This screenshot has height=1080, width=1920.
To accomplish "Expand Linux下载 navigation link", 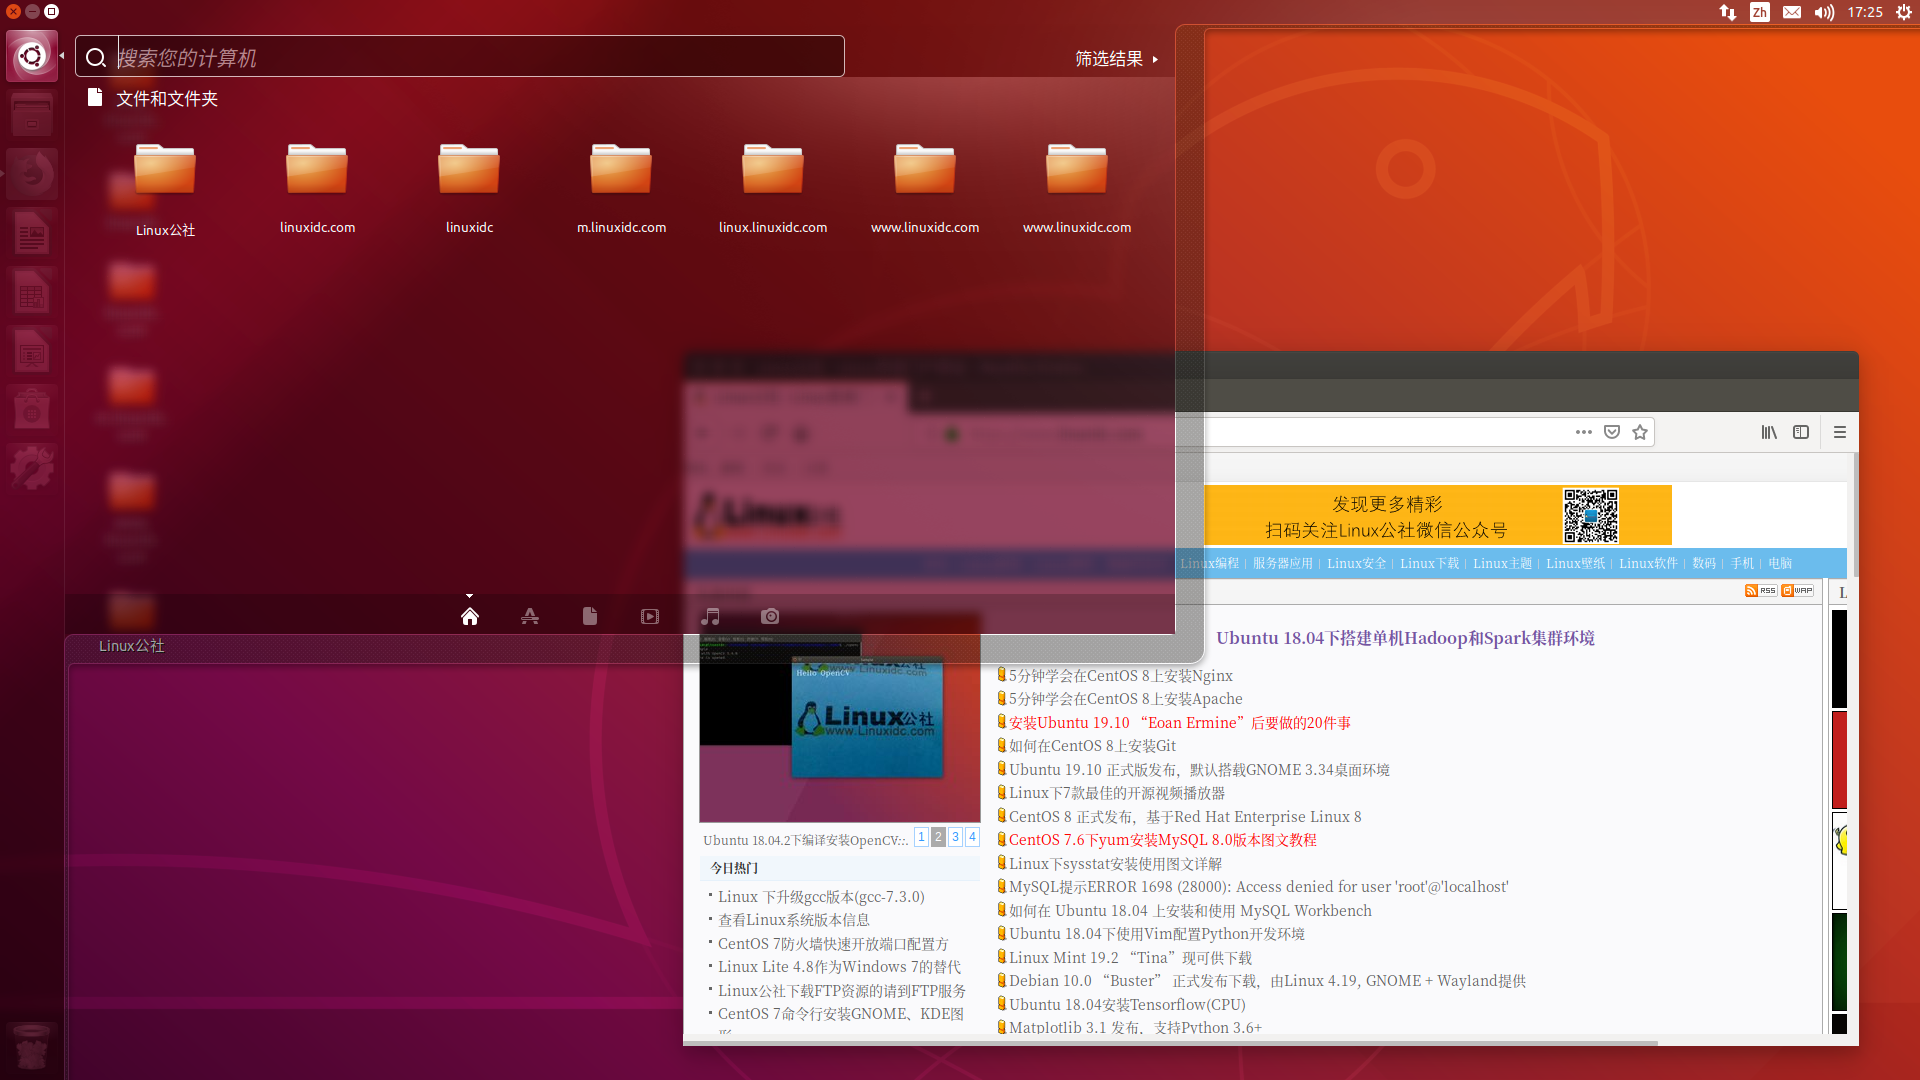I will [1431, 563].
